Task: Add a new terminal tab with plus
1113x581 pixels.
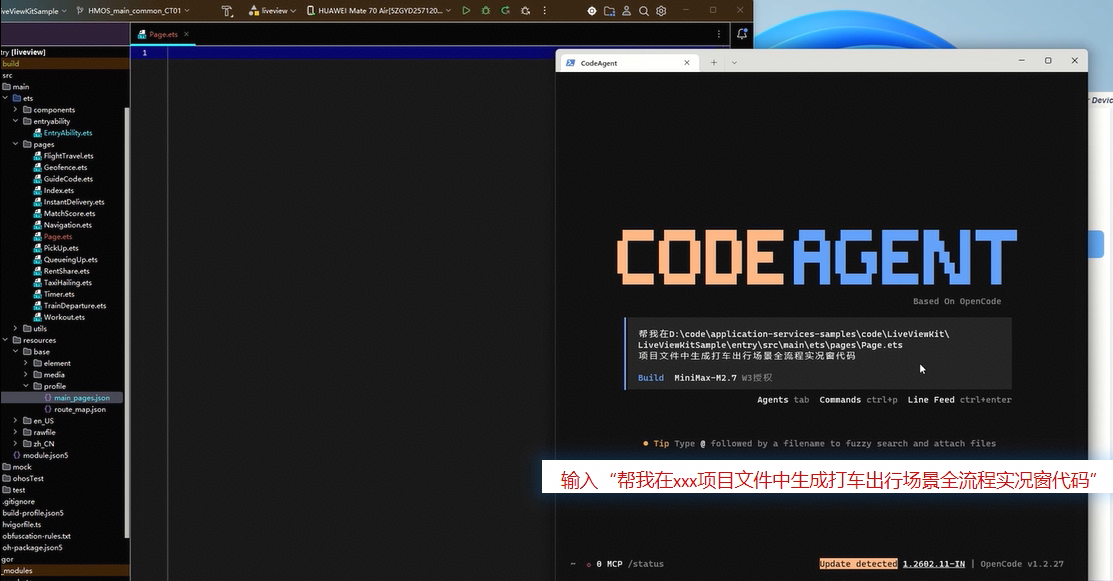Action: point(714,62)
